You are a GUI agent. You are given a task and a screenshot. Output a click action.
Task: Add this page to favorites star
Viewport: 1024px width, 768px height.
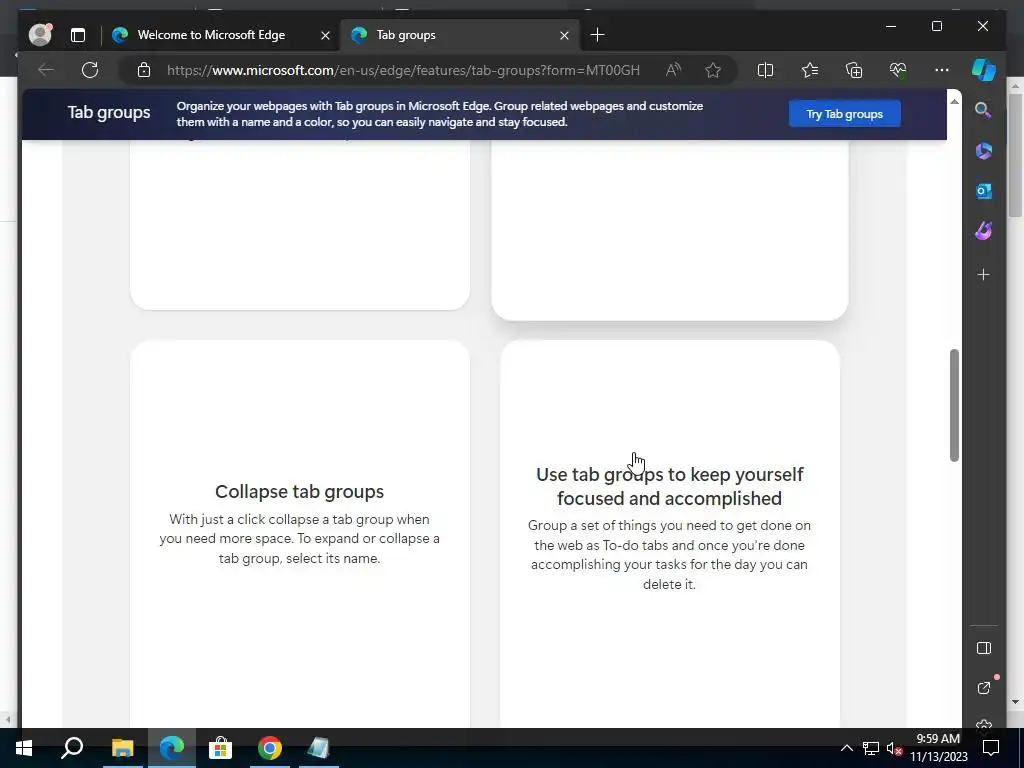(x=712, y=70)
